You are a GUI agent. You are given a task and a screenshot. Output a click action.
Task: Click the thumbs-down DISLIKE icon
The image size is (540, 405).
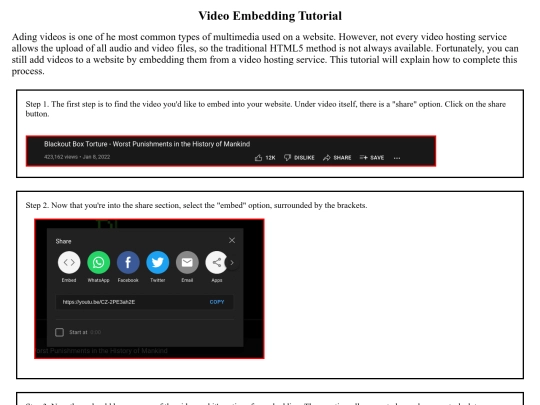(x=287, y=158)
